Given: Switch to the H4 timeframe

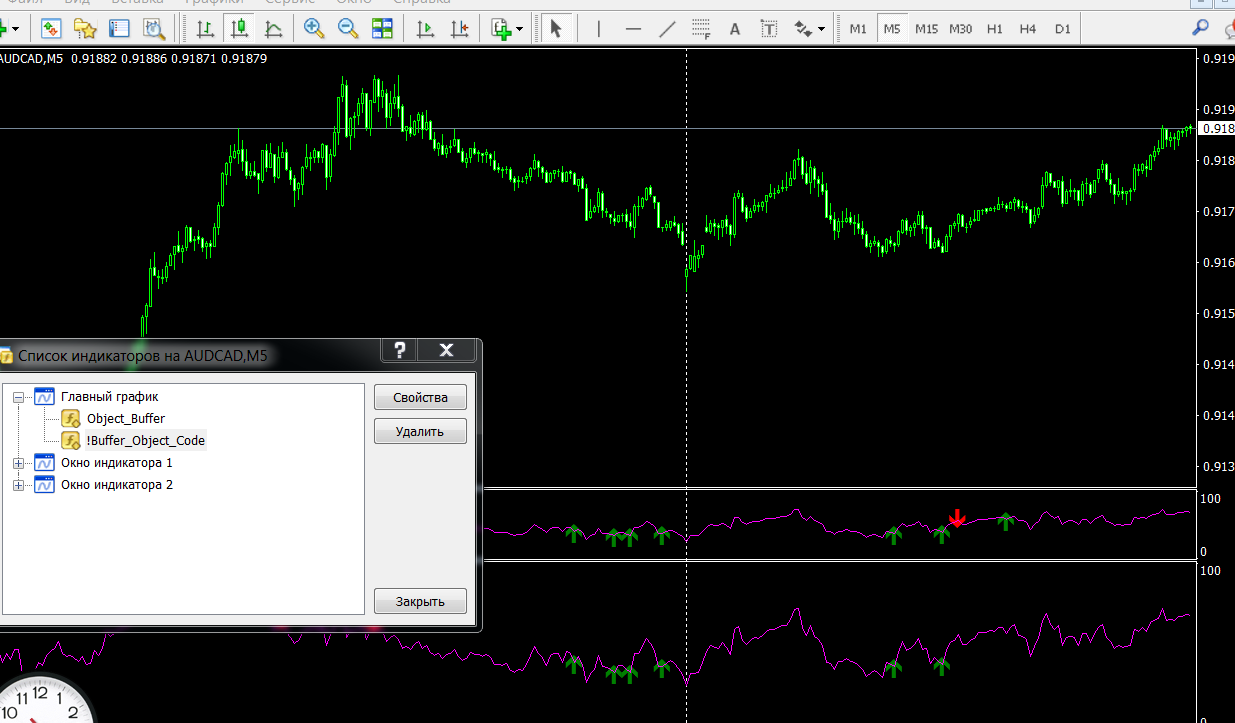Looking at the screenshot, I should click(x=1028, y=29).
